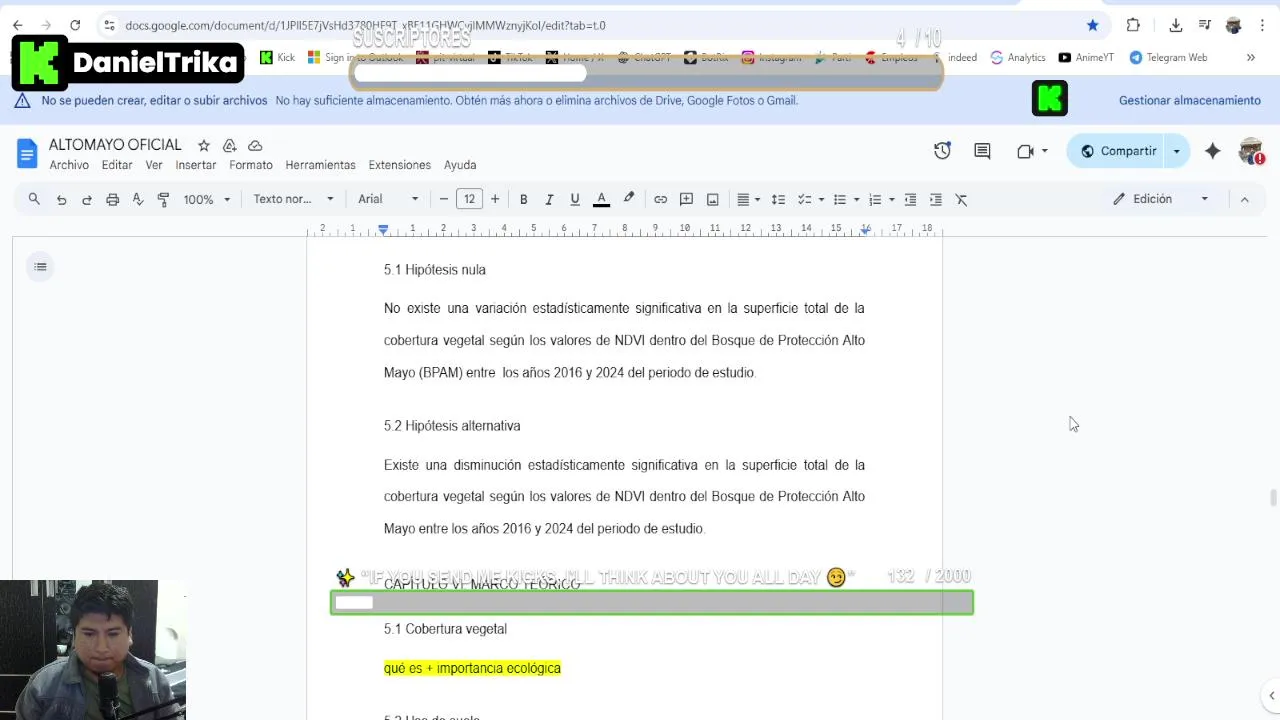The image size is (1280, 720).
Task: Insert an image from toolbar
Action: point(712,199)
